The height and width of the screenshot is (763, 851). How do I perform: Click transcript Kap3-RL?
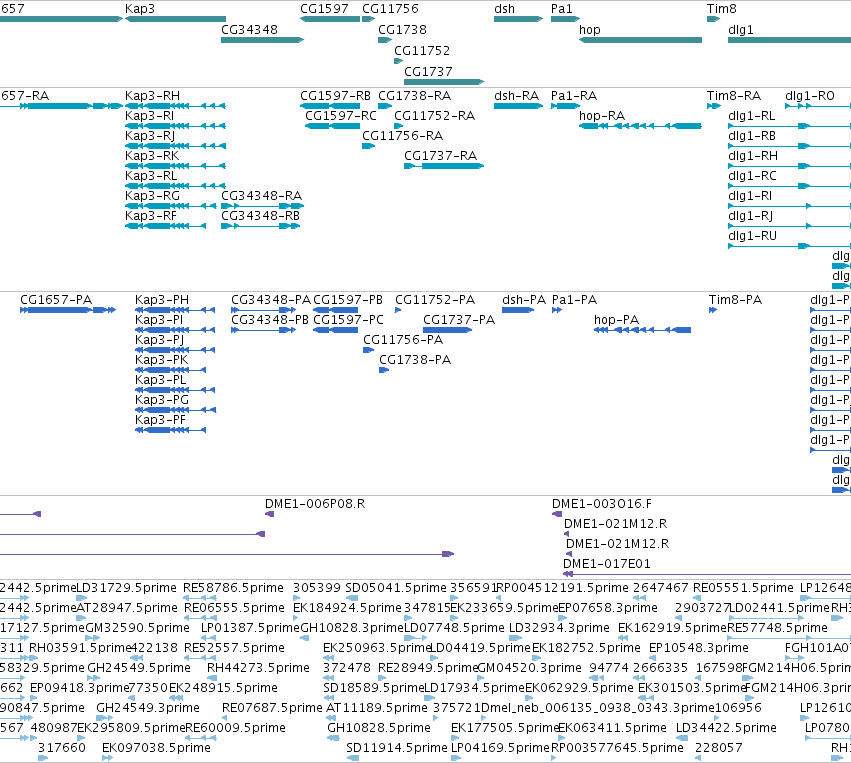(175, 186)
